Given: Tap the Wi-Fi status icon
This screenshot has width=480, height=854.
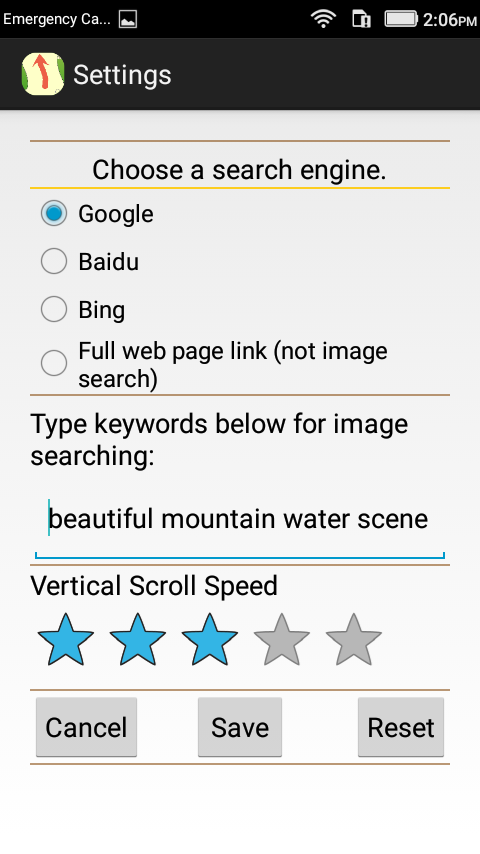Looking at the screenshot, I should [323, 19].
